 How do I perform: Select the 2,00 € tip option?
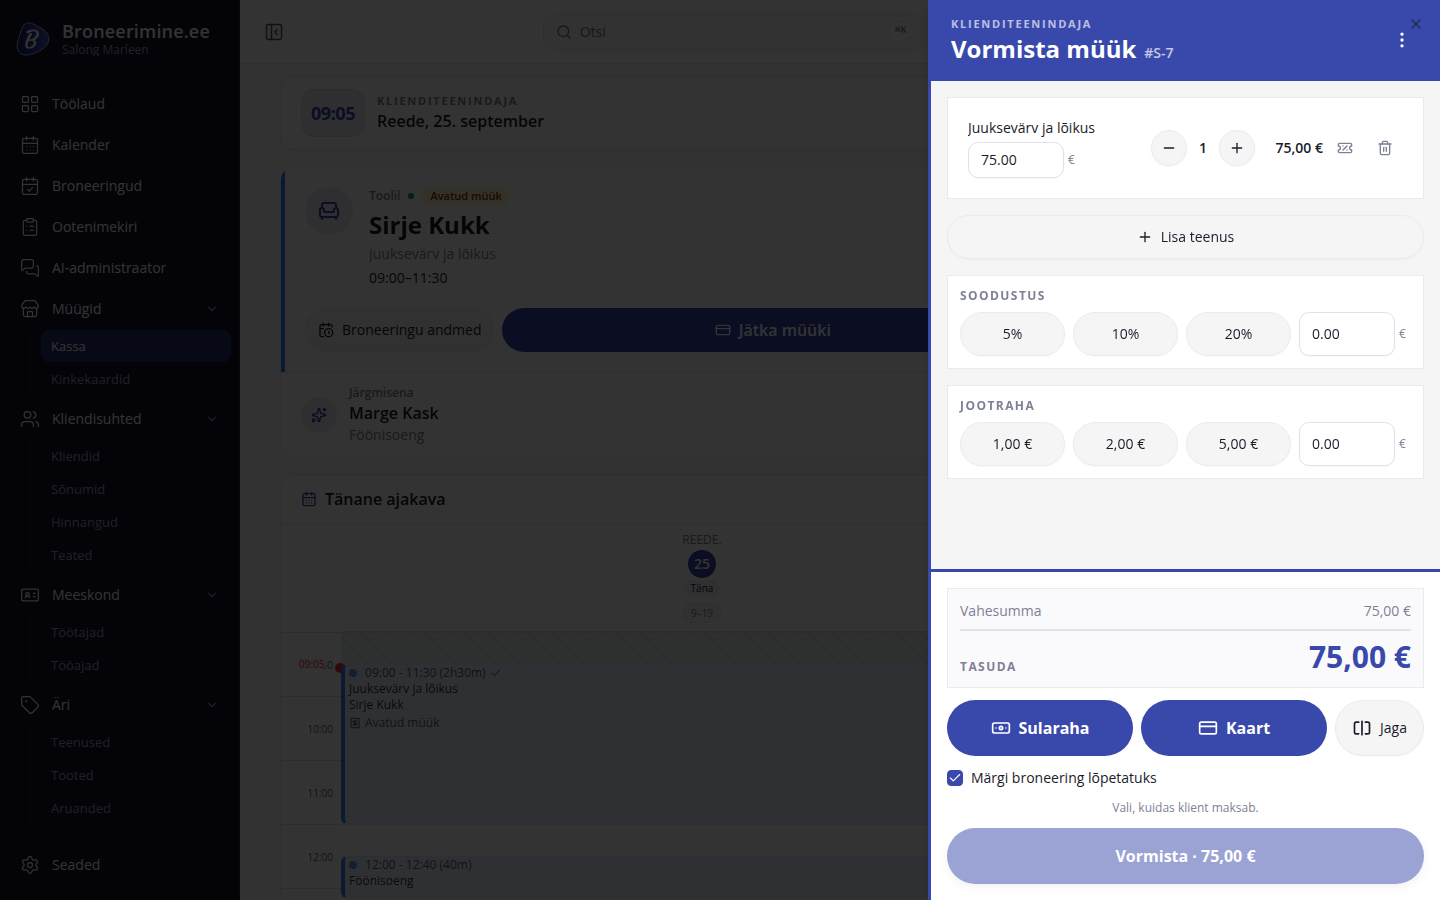(x=1125, y=444)
